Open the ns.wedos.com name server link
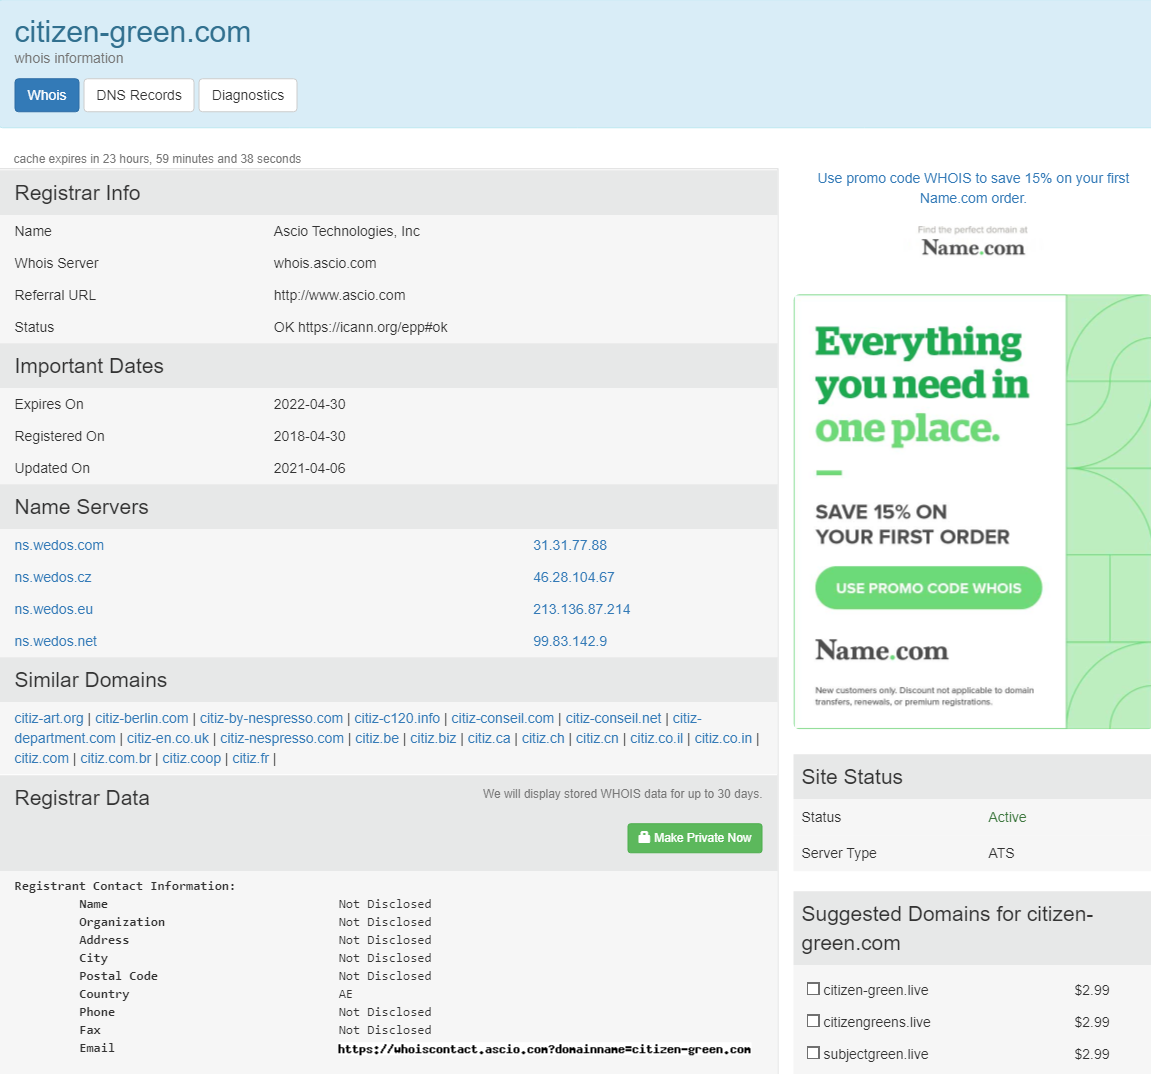This screenshot has width=1151, height=1074. point(59,545)
